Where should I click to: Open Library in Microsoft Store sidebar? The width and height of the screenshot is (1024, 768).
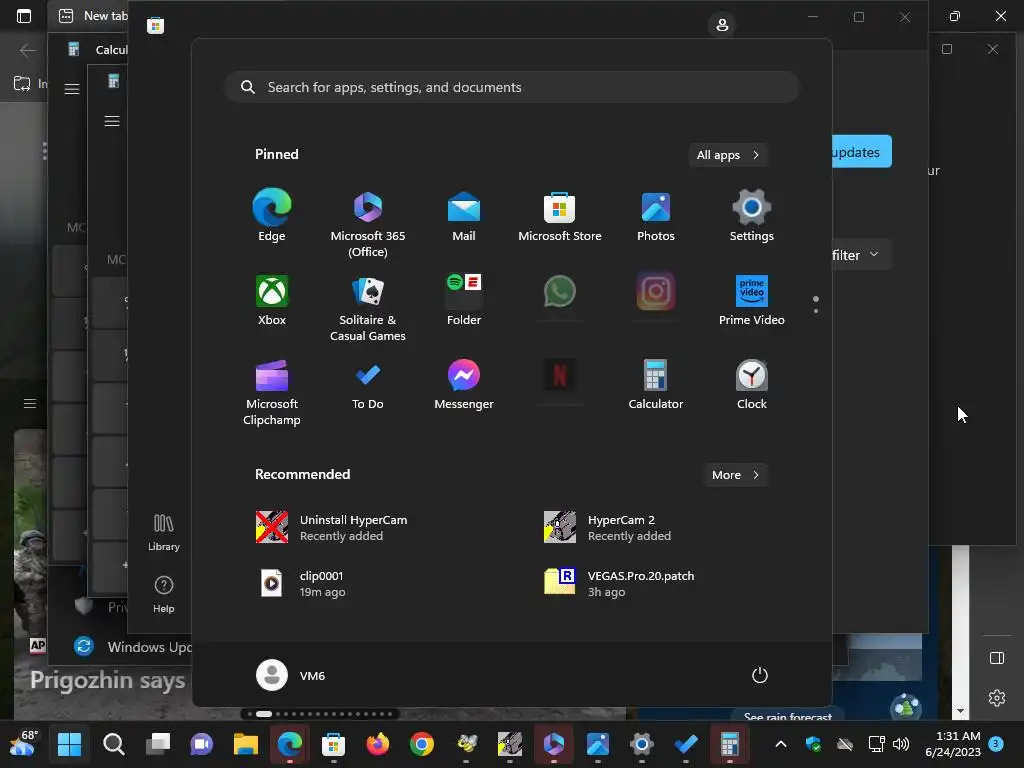click(163, 532)
